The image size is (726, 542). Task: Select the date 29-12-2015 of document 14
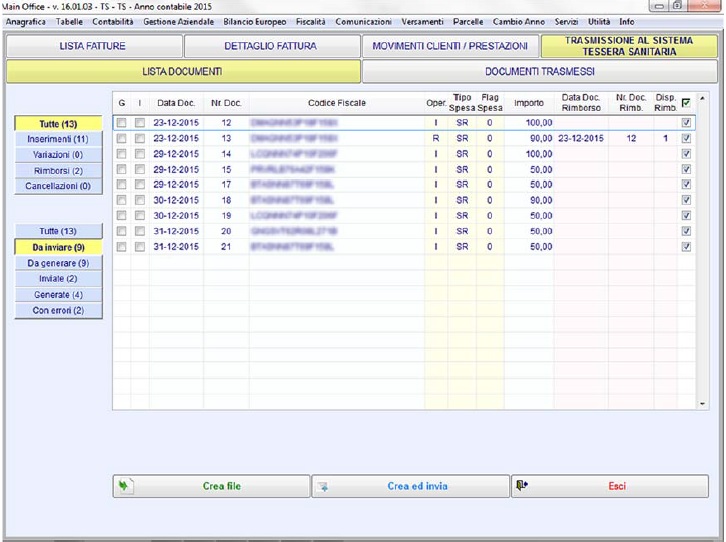(176, 154)
